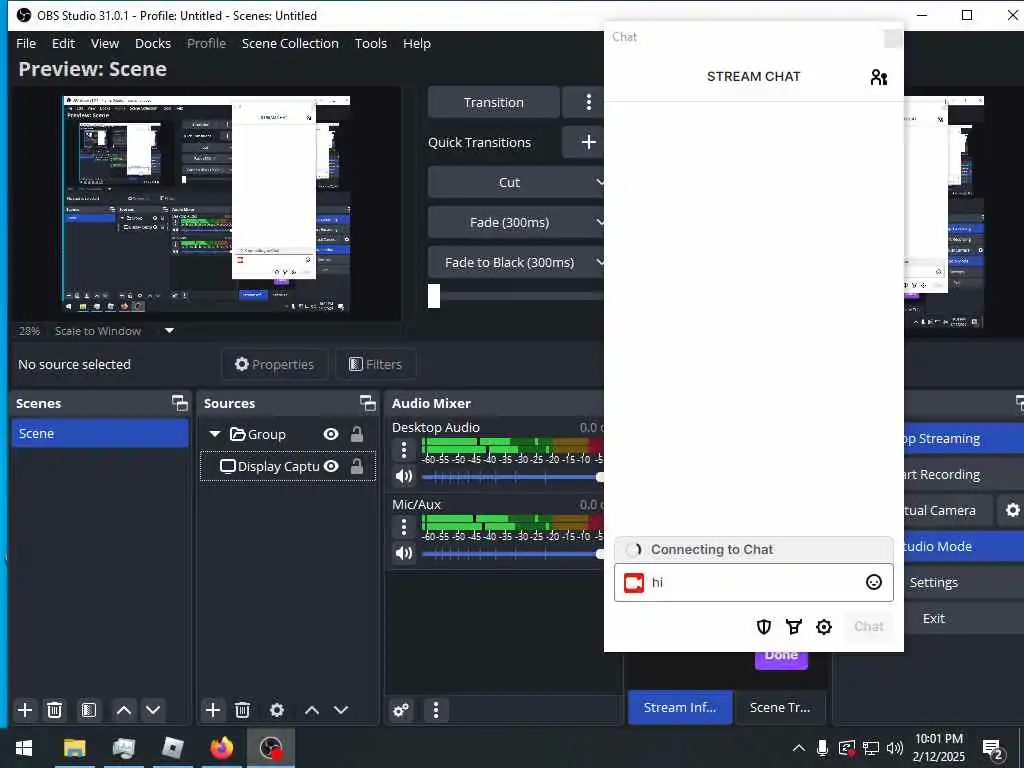Open Desktop Audio options three dots

click(x=404, y=450)
